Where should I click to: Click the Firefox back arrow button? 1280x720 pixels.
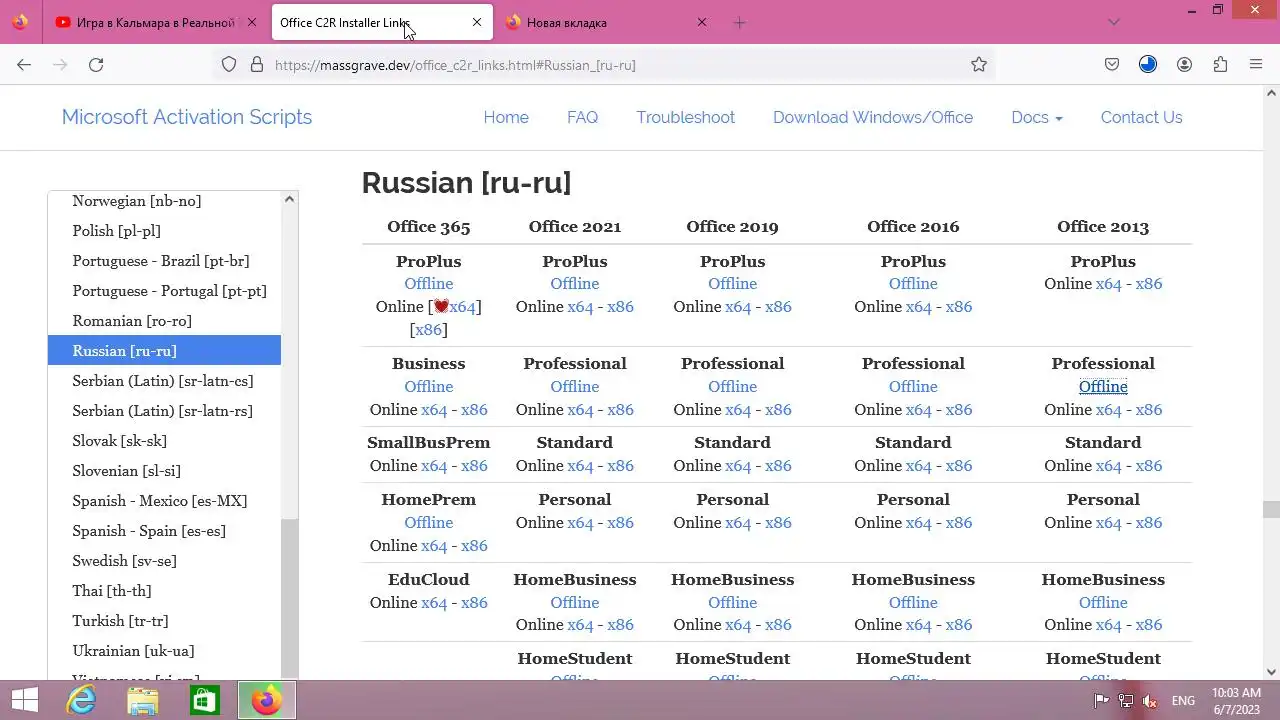click(x=24, y=65)
